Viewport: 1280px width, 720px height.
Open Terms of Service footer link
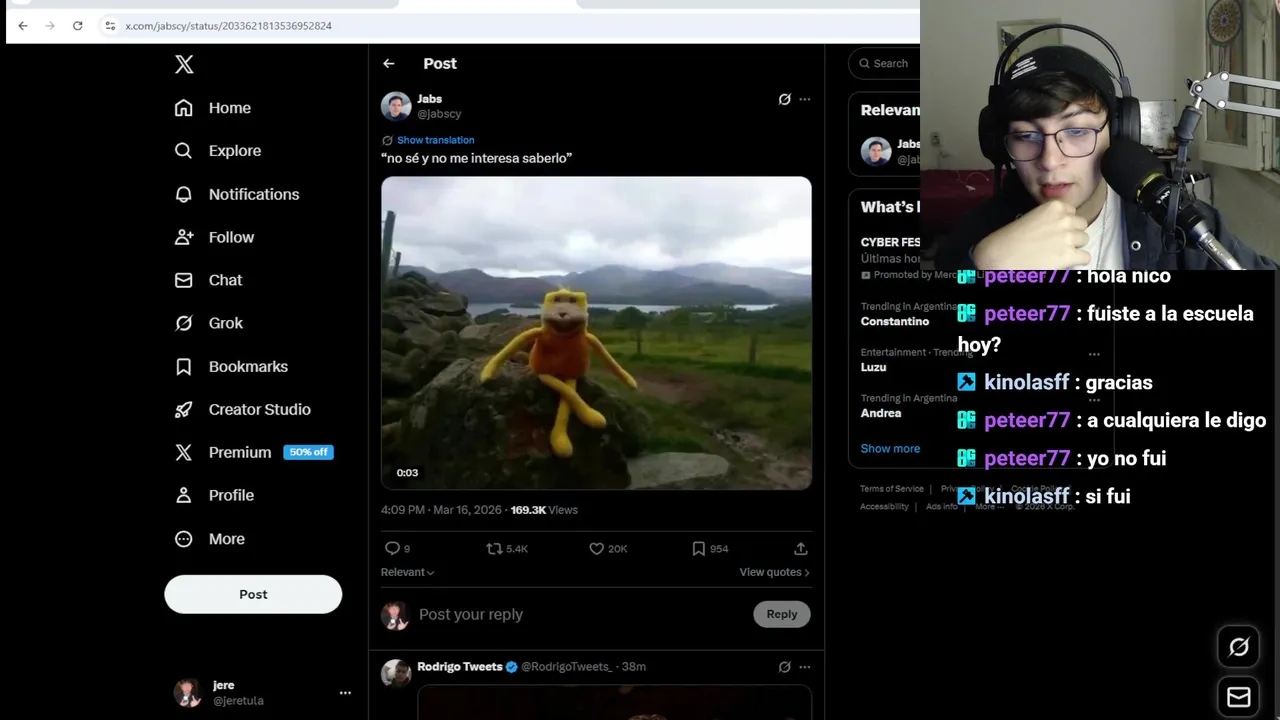(892, 489)
